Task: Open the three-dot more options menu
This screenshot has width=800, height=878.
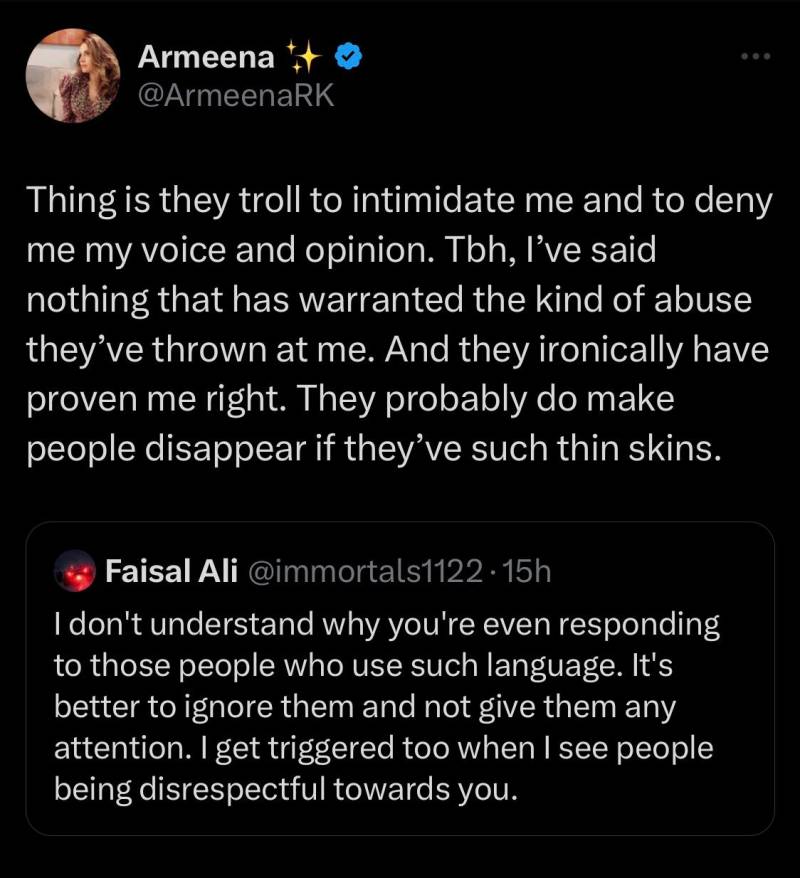Action: [x=755, y=56]
